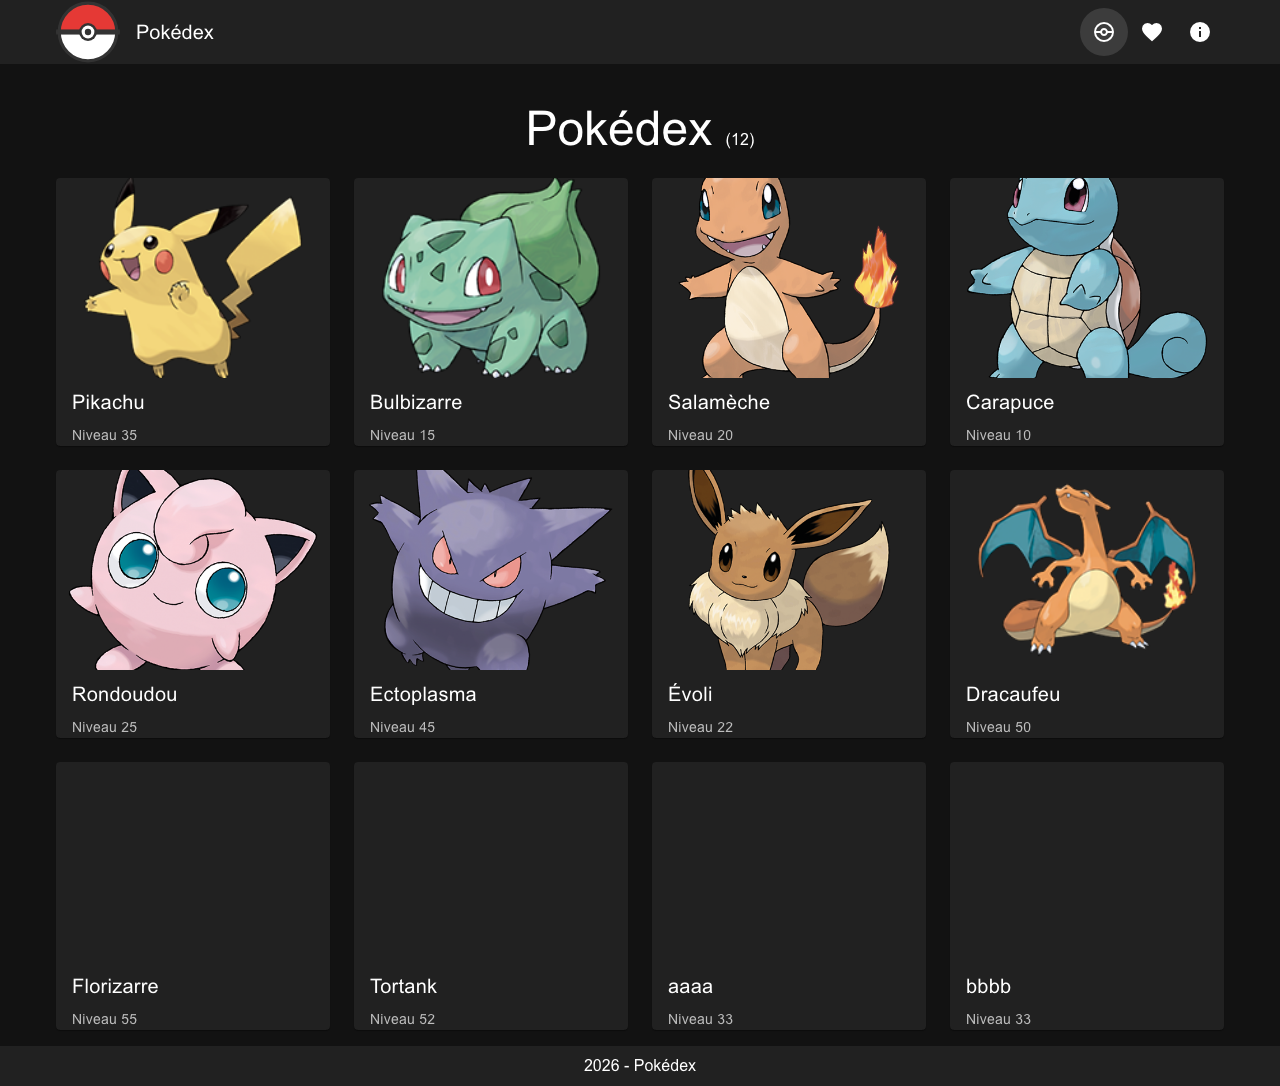Open the aaaa Pokémon card
The width and height of the screenshot is (1280, 1086).
pyautogui.click(x=789, y=895)
